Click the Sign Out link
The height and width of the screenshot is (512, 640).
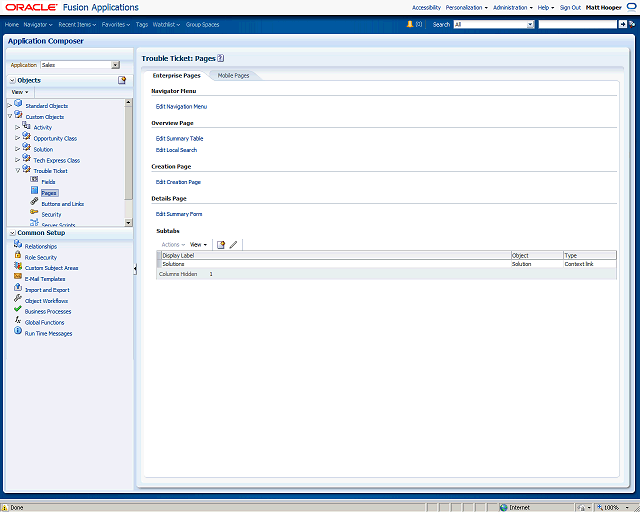pos(570,7)
